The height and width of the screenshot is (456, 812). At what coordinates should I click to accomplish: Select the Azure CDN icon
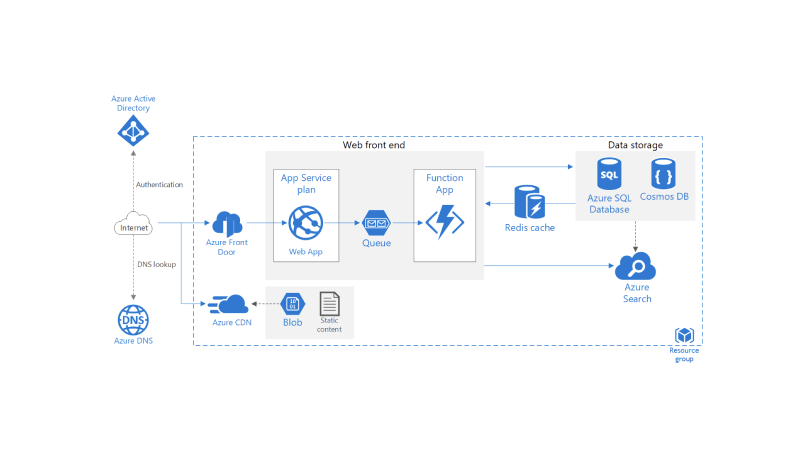click(x=229, y=304)
